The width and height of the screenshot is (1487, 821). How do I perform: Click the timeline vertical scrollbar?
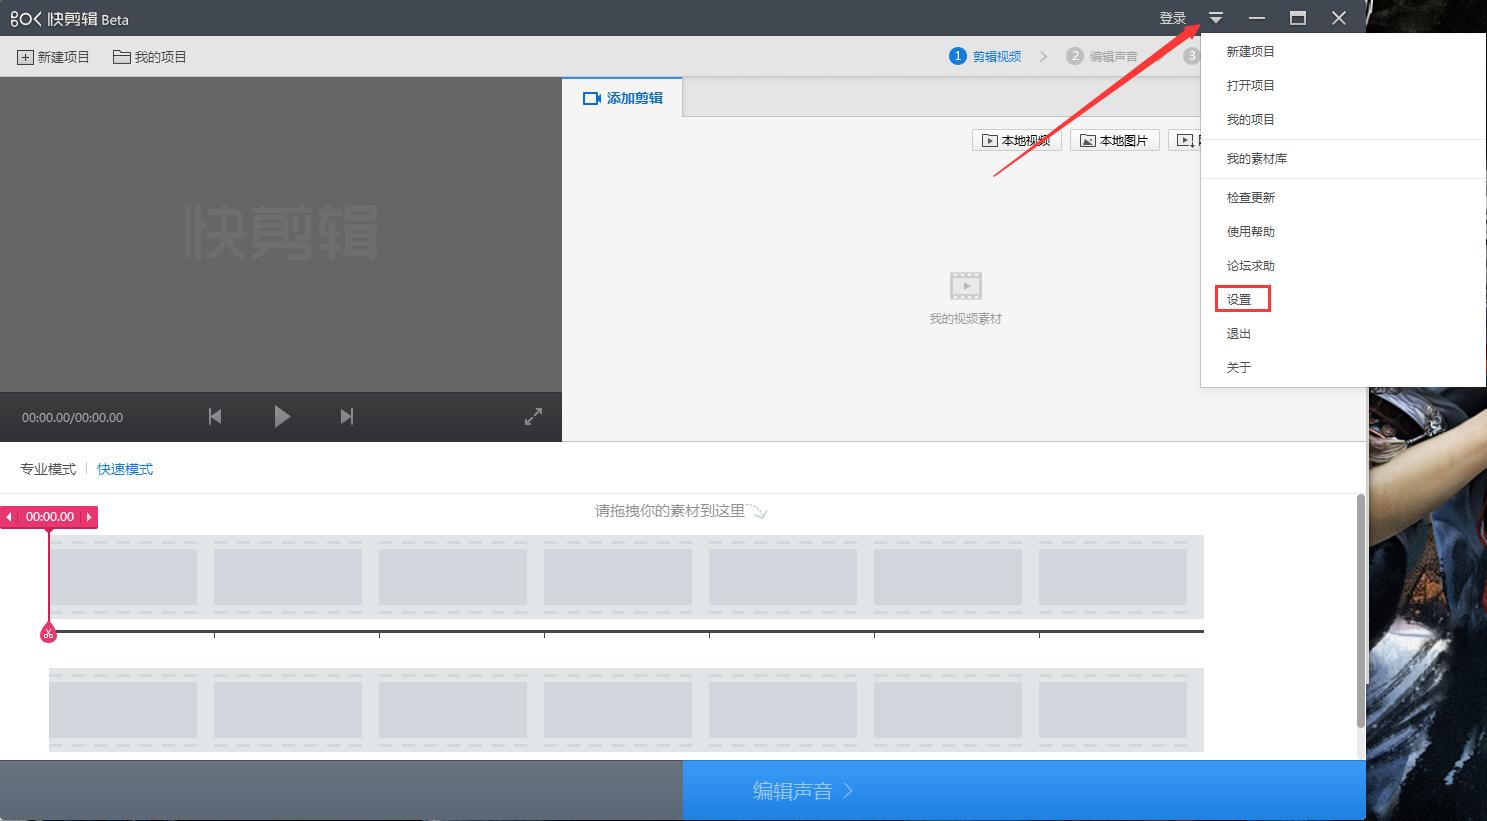point(1360,610)
